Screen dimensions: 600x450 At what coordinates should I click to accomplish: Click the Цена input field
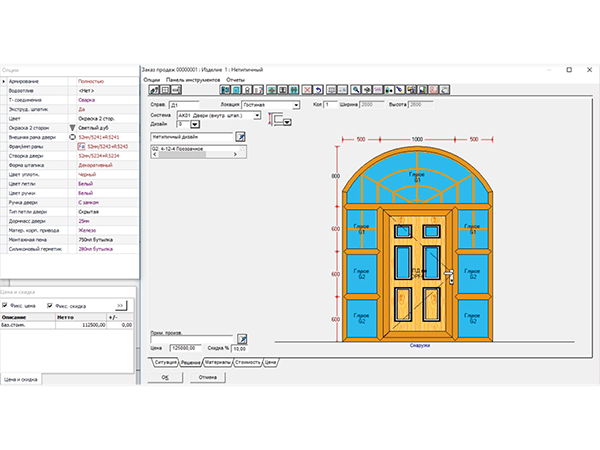(185, 350)
